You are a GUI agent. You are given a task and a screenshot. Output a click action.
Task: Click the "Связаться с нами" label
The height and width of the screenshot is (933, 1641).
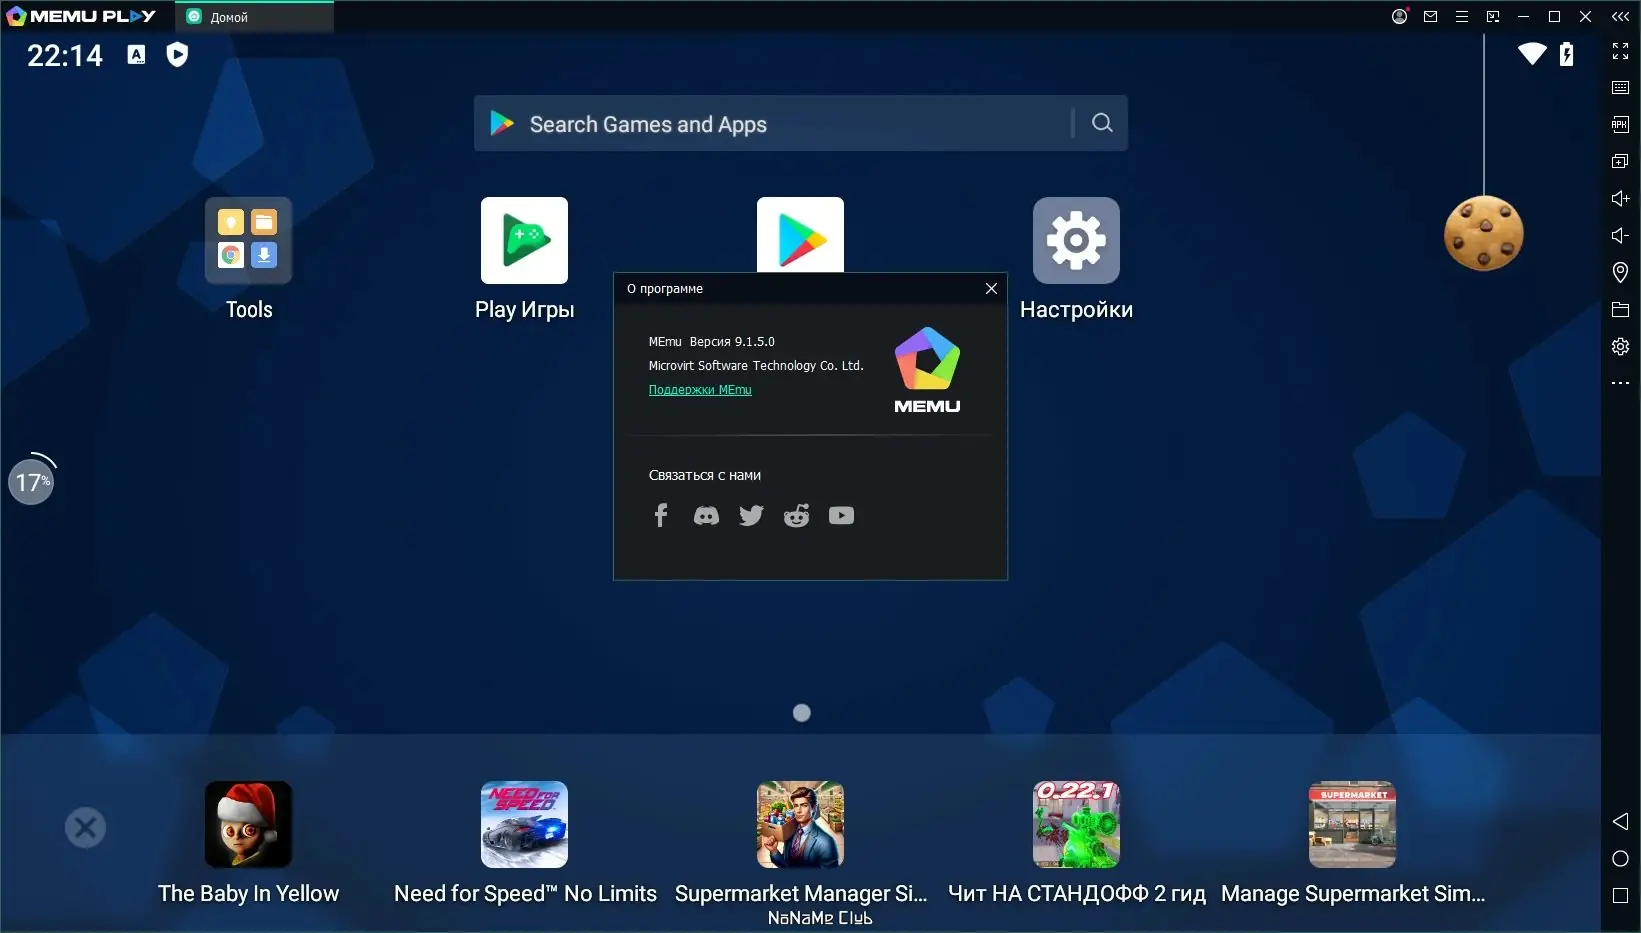pyautogui.click(x=705, y=475)
